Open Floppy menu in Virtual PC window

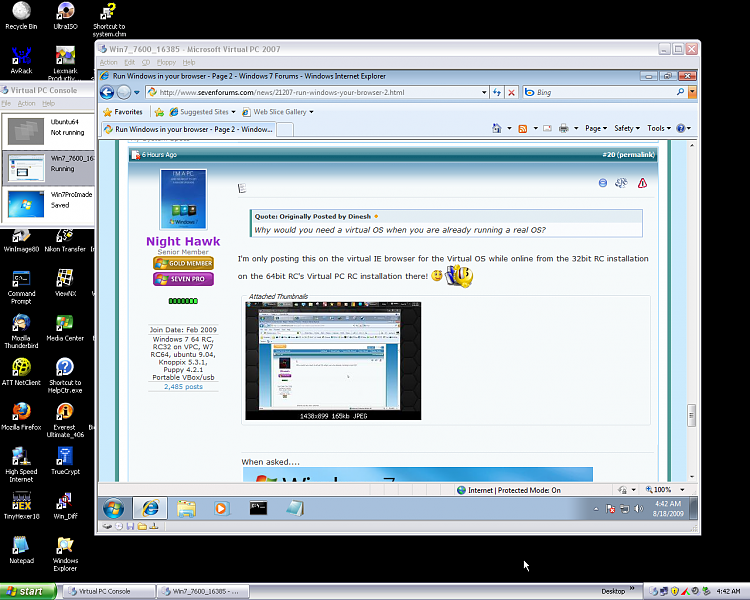pyautogui.click(x=166, y=62)
